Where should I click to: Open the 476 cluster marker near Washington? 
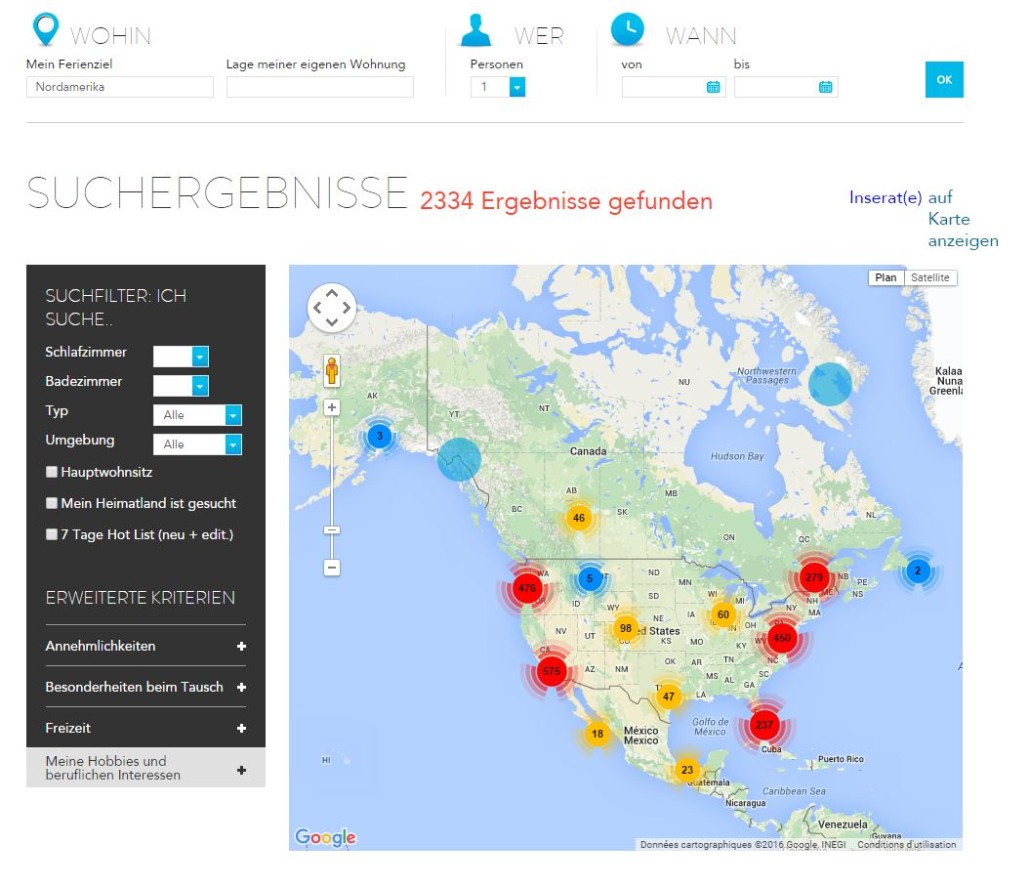[x=527, y=588]
